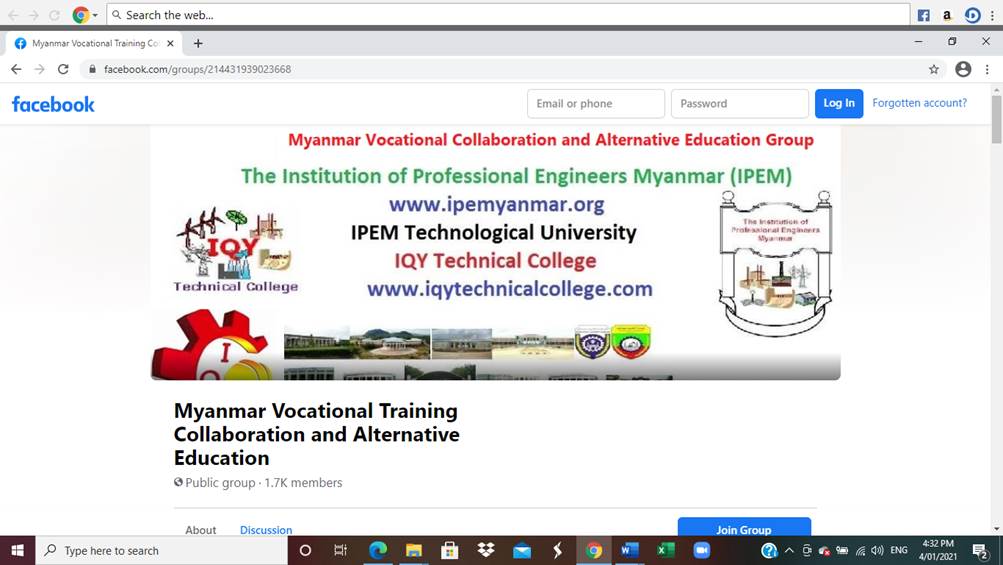1003x565 pixels.
Task: Switch to Excel on the taskbar
Action: [x=665, y=550]
